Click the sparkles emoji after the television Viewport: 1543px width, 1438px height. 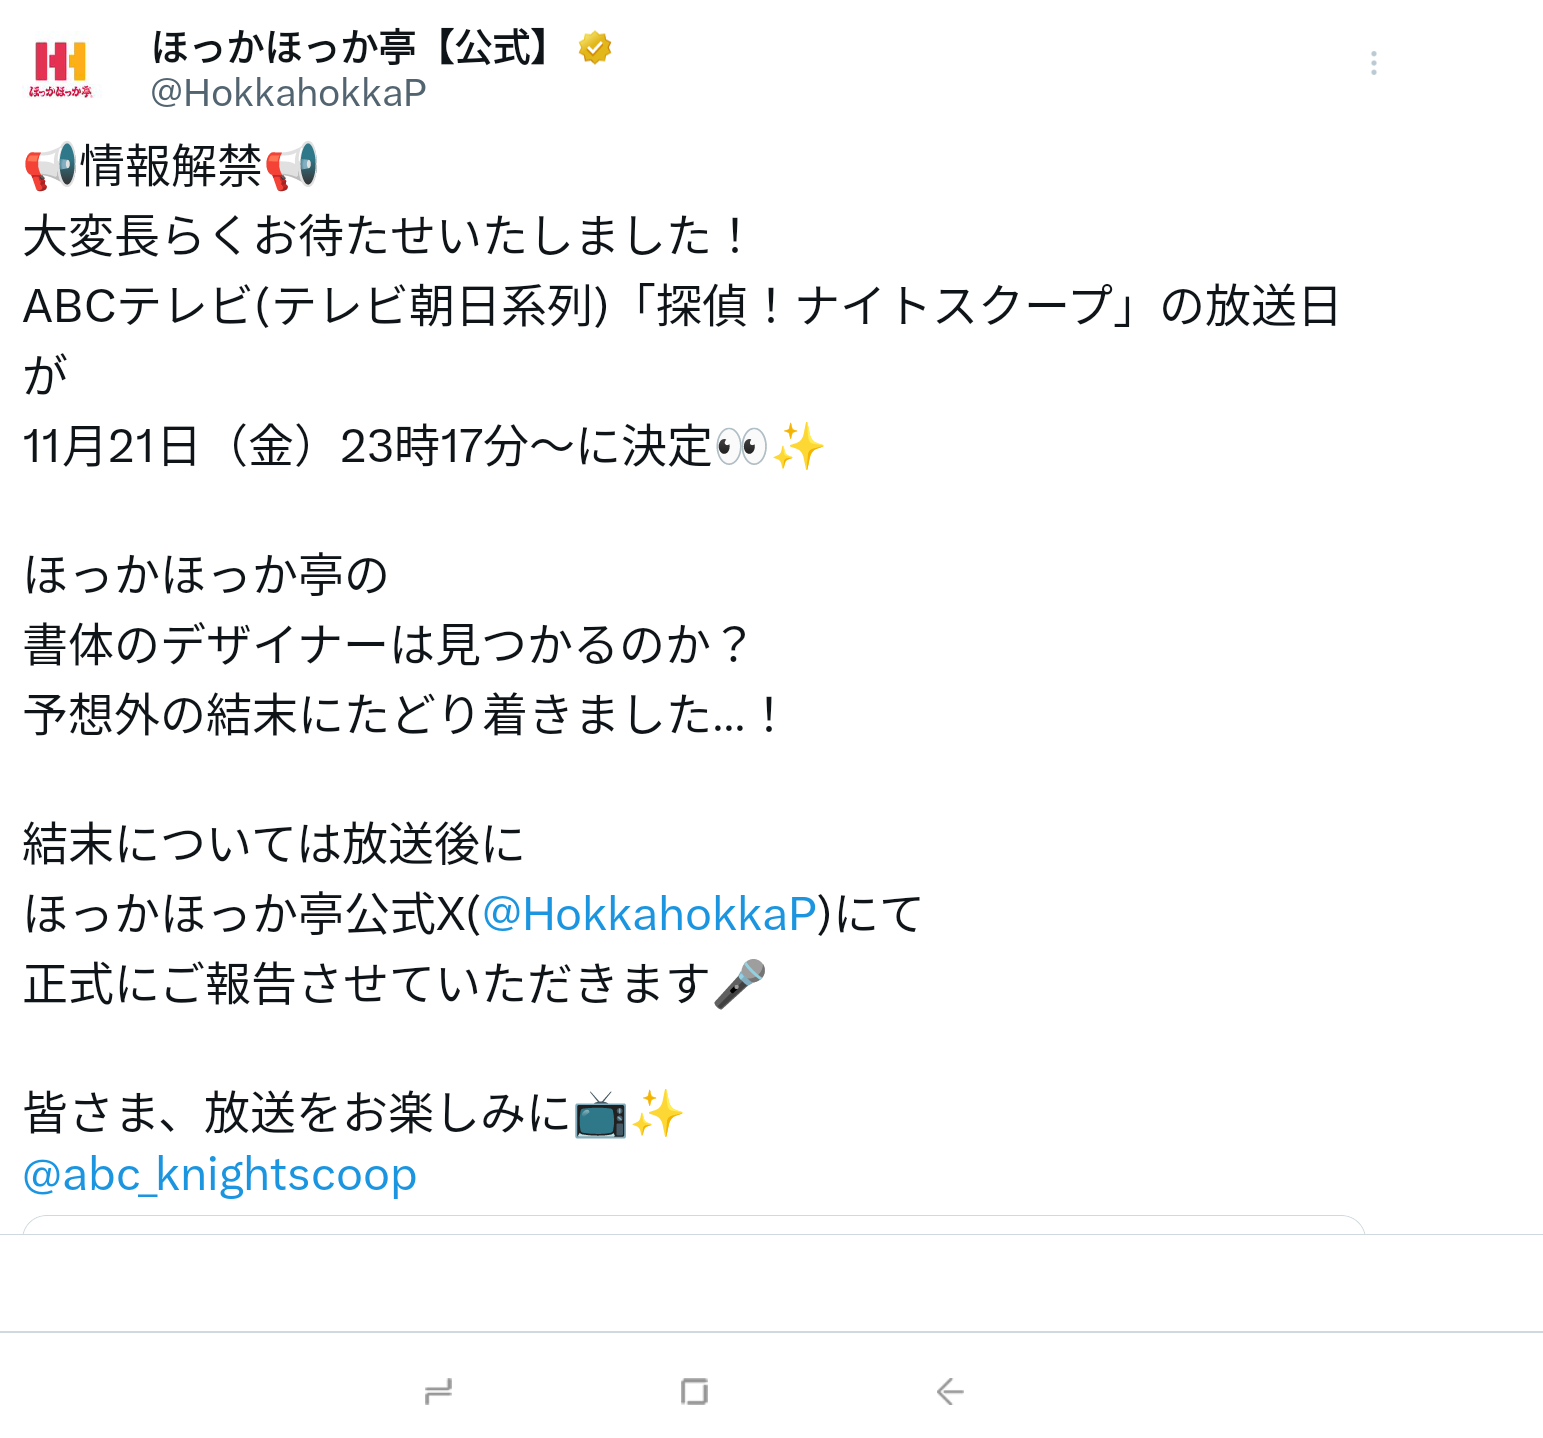[x=658, y=1114]
